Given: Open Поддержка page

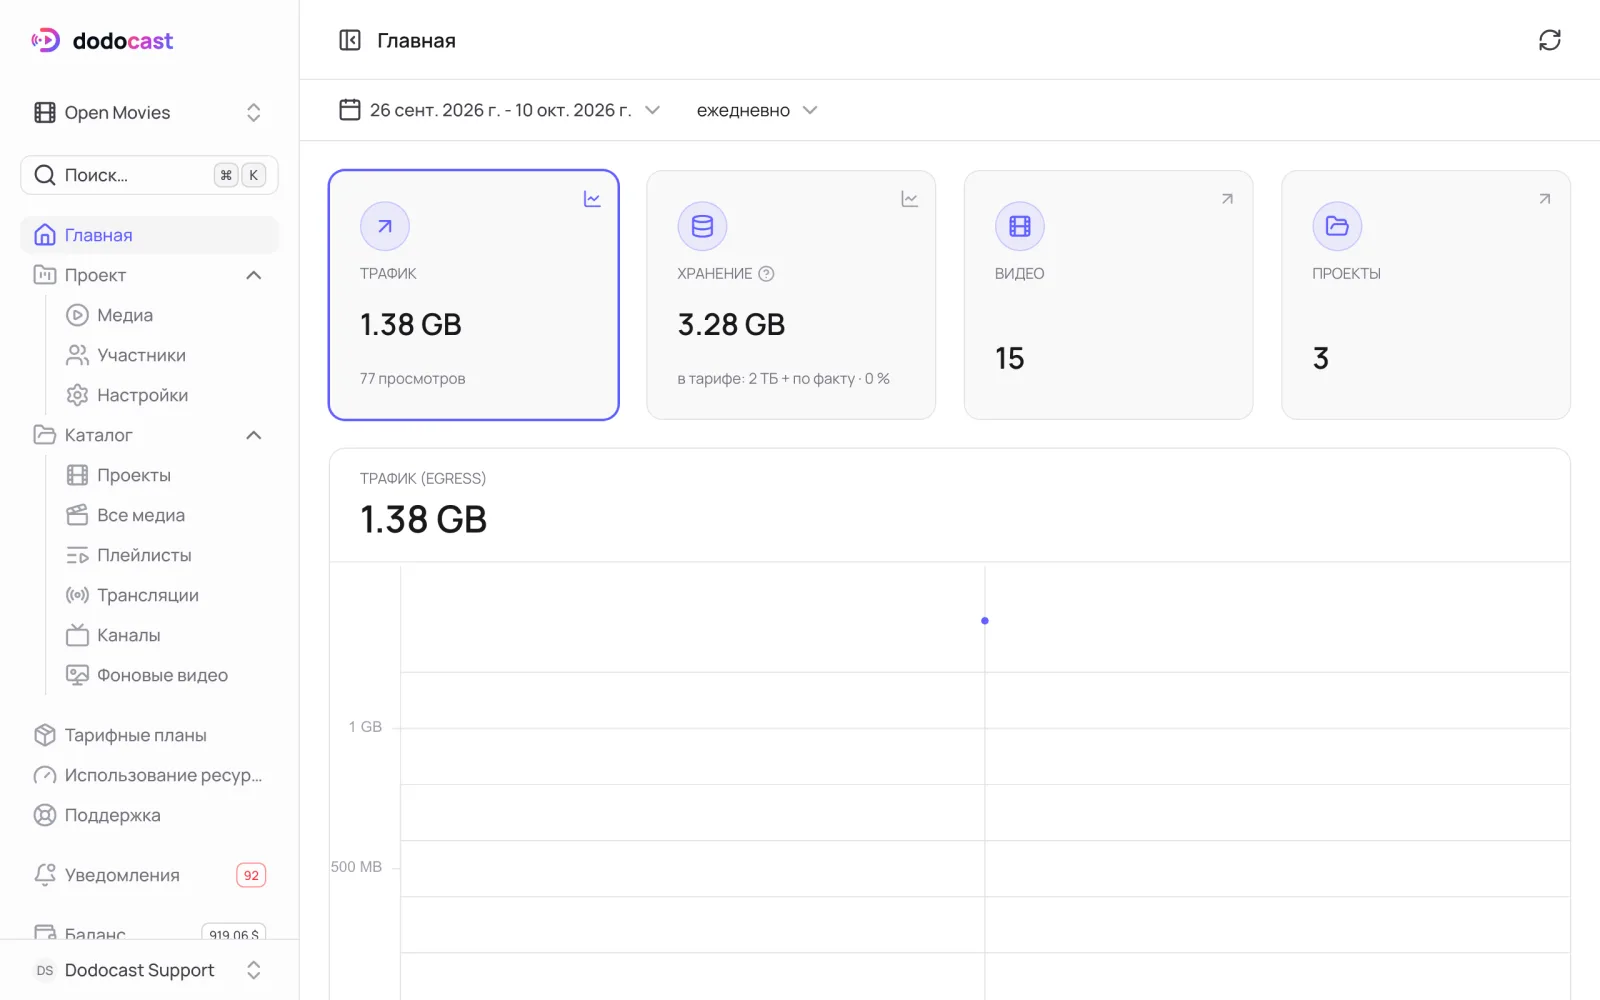Looking at the screenshot, I should pos(150,815).
